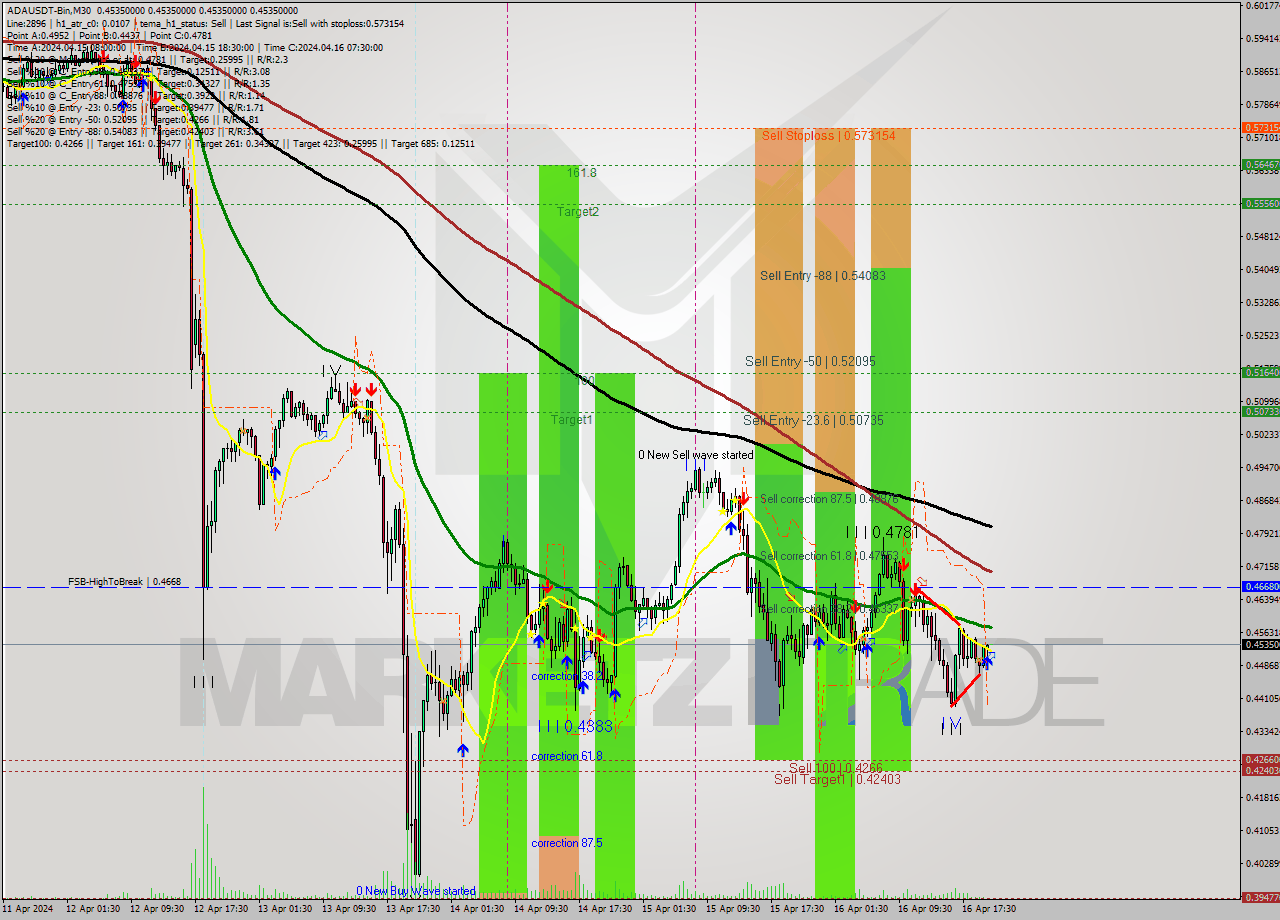Click the 0.6017 price axis value
The height and width of the screenshot is (920, 1280).
click(1263, 6)
